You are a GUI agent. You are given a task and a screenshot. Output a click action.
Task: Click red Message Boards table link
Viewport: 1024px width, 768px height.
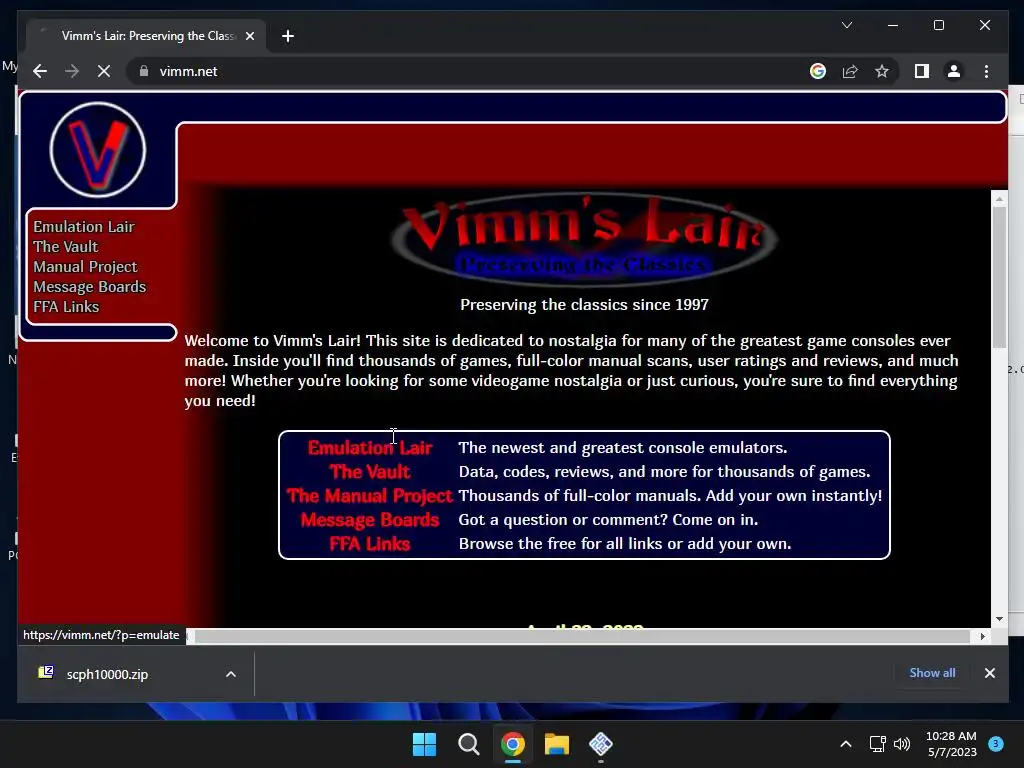pyautogui.click(x=370, y=520)
